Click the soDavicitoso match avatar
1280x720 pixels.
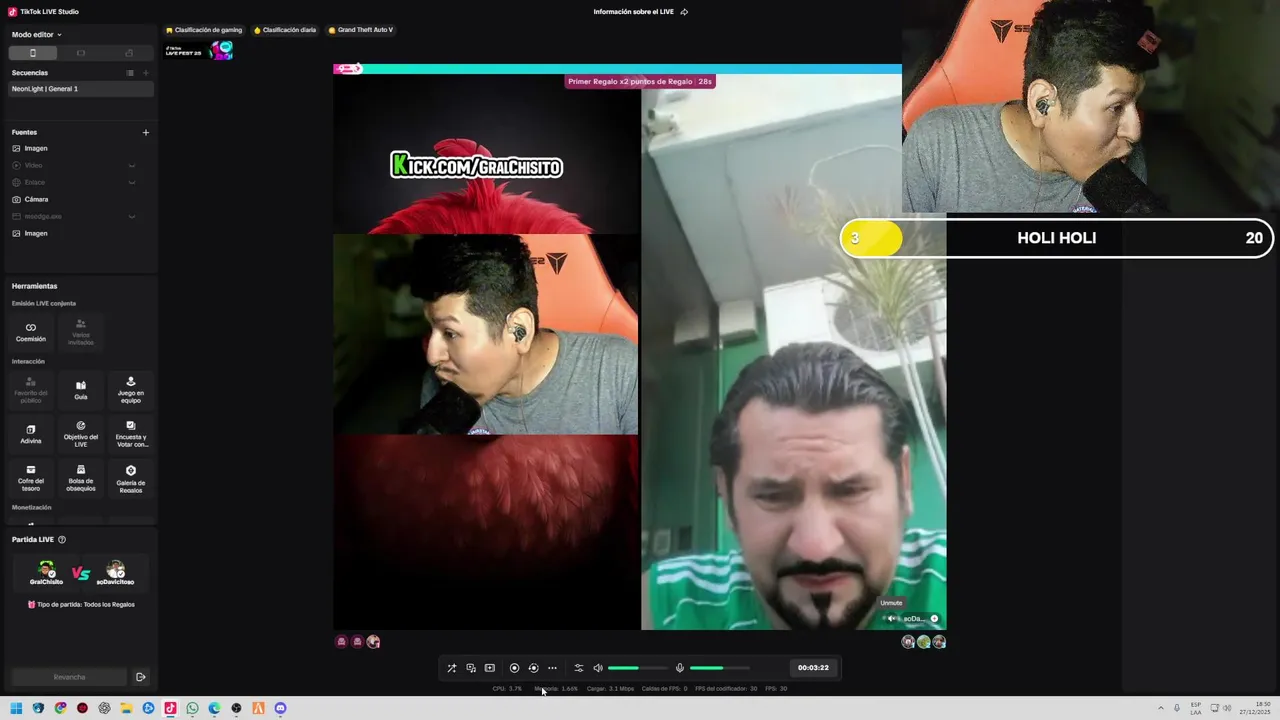click(x=115, y=571)
